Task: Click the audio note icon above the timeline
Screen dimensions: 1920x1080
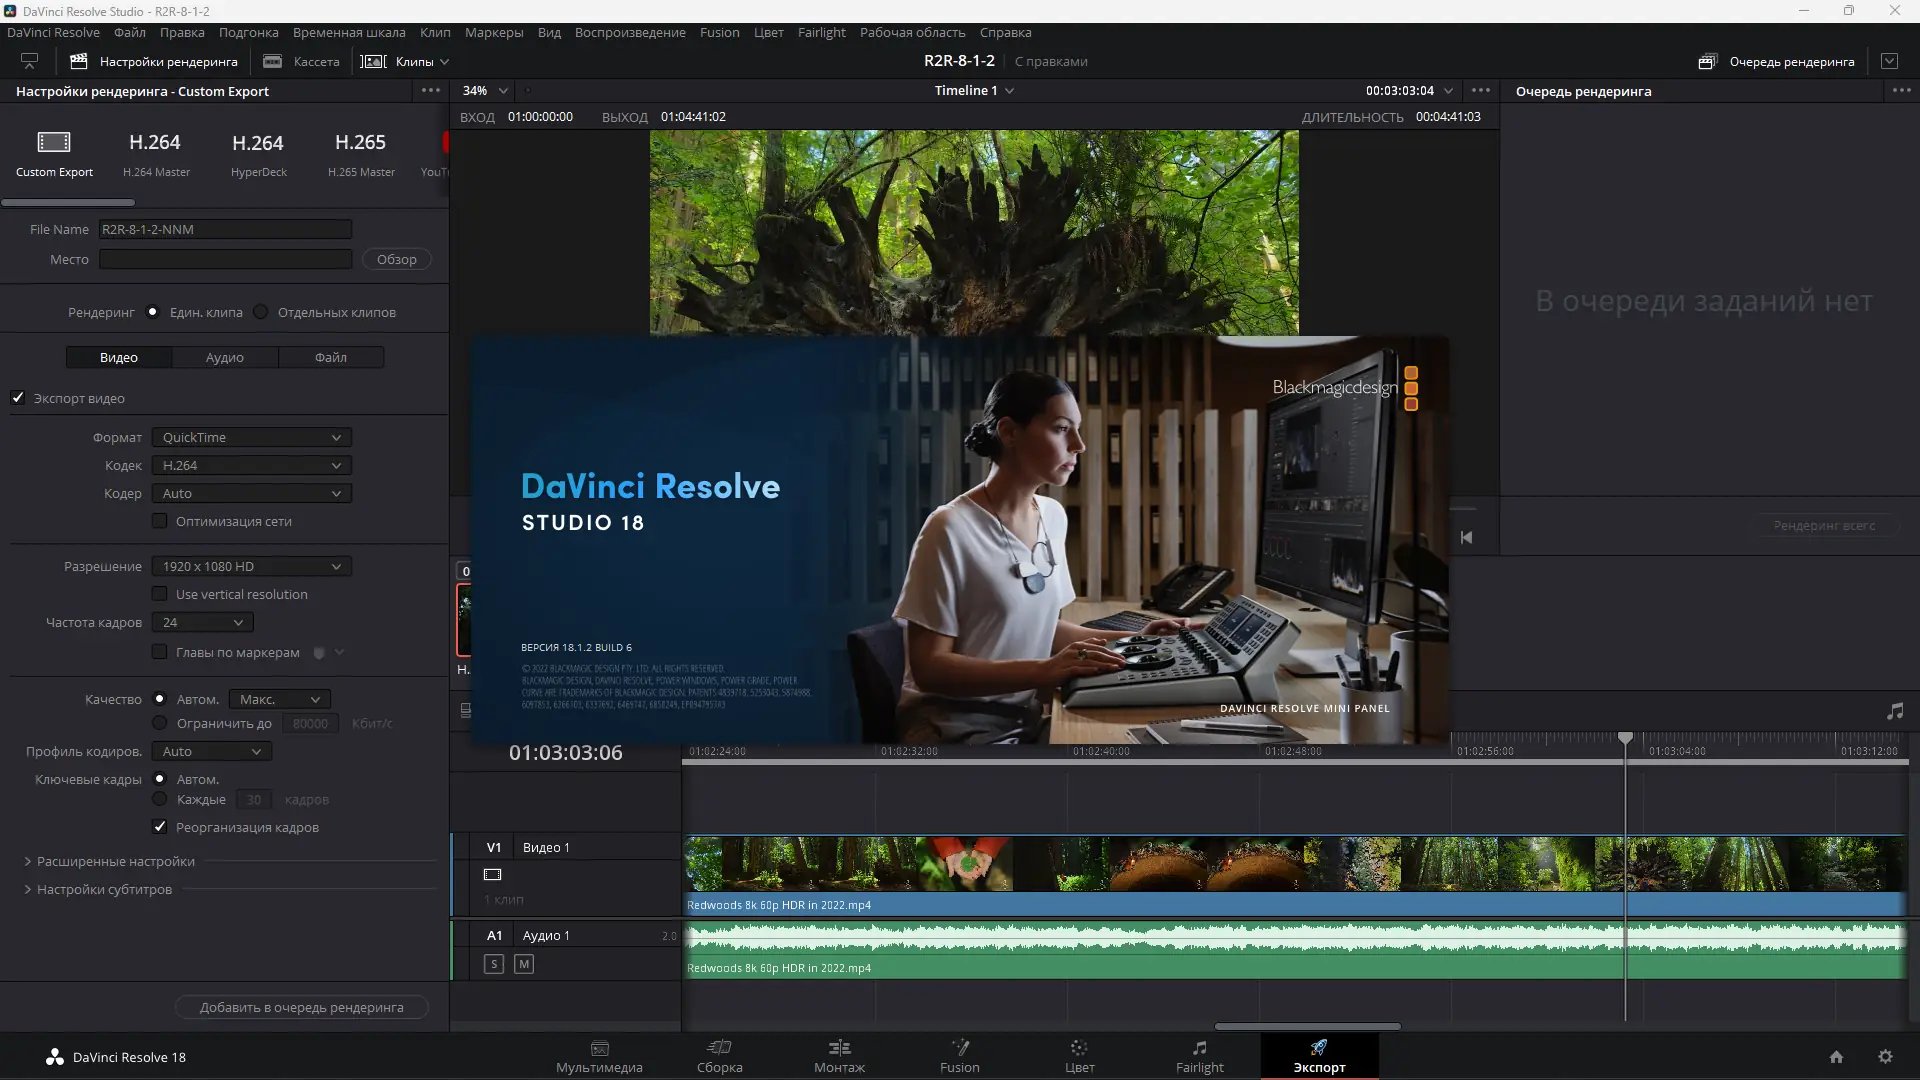Action: click(x=1895, y=711)
